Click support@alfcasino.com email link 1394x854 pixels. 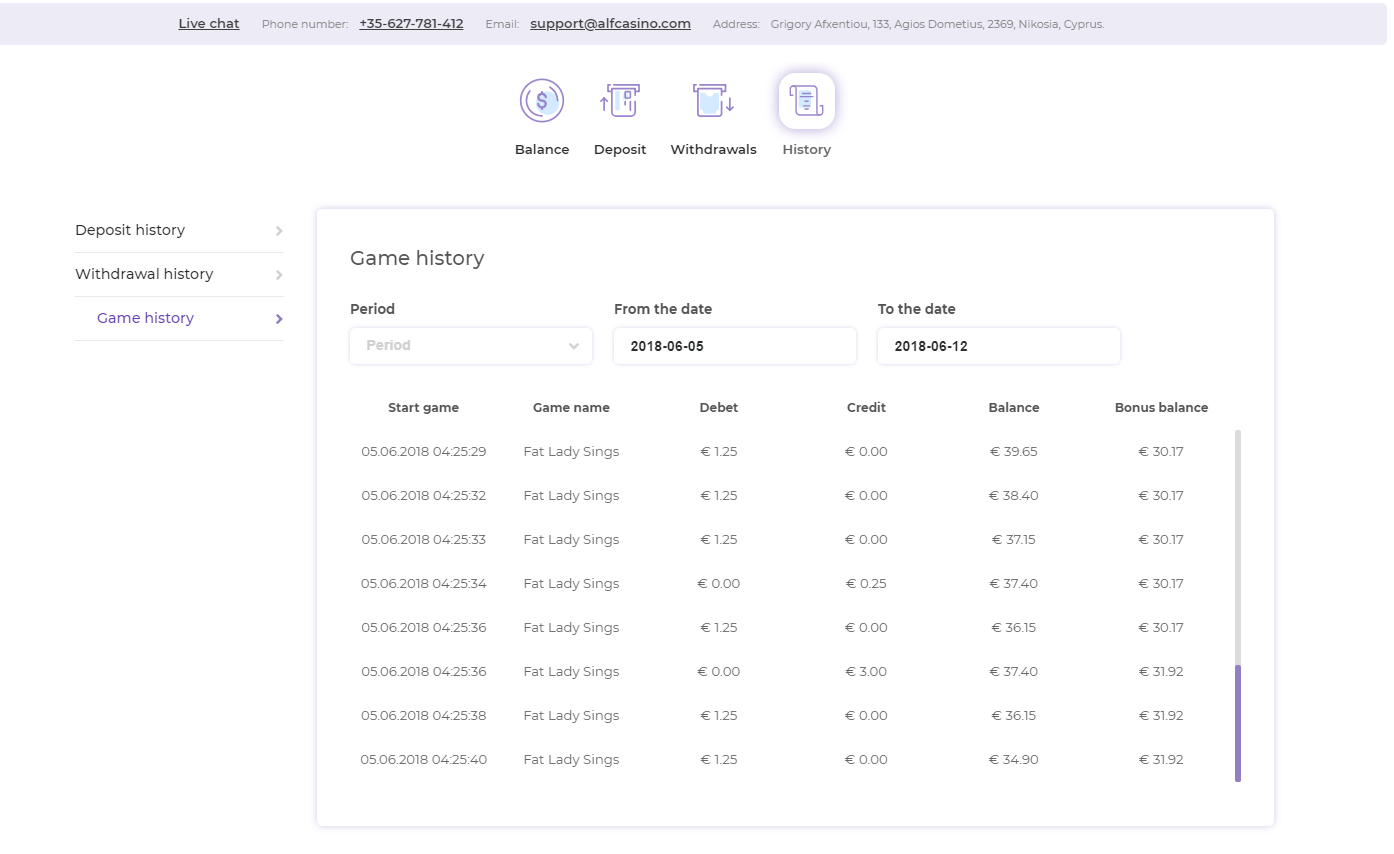click(x=610, y=24)
